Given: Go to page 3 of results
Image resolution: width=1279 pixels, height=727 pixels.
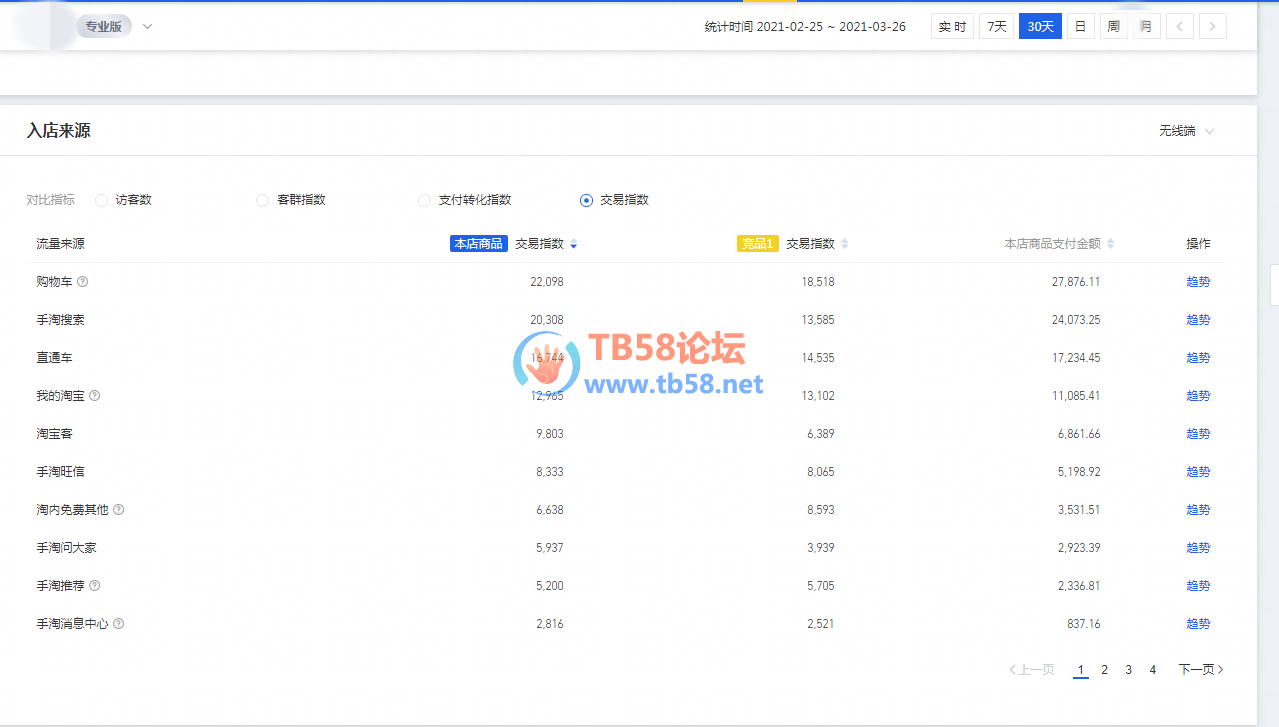Looking at the screenshot, I should [1128, 670].
